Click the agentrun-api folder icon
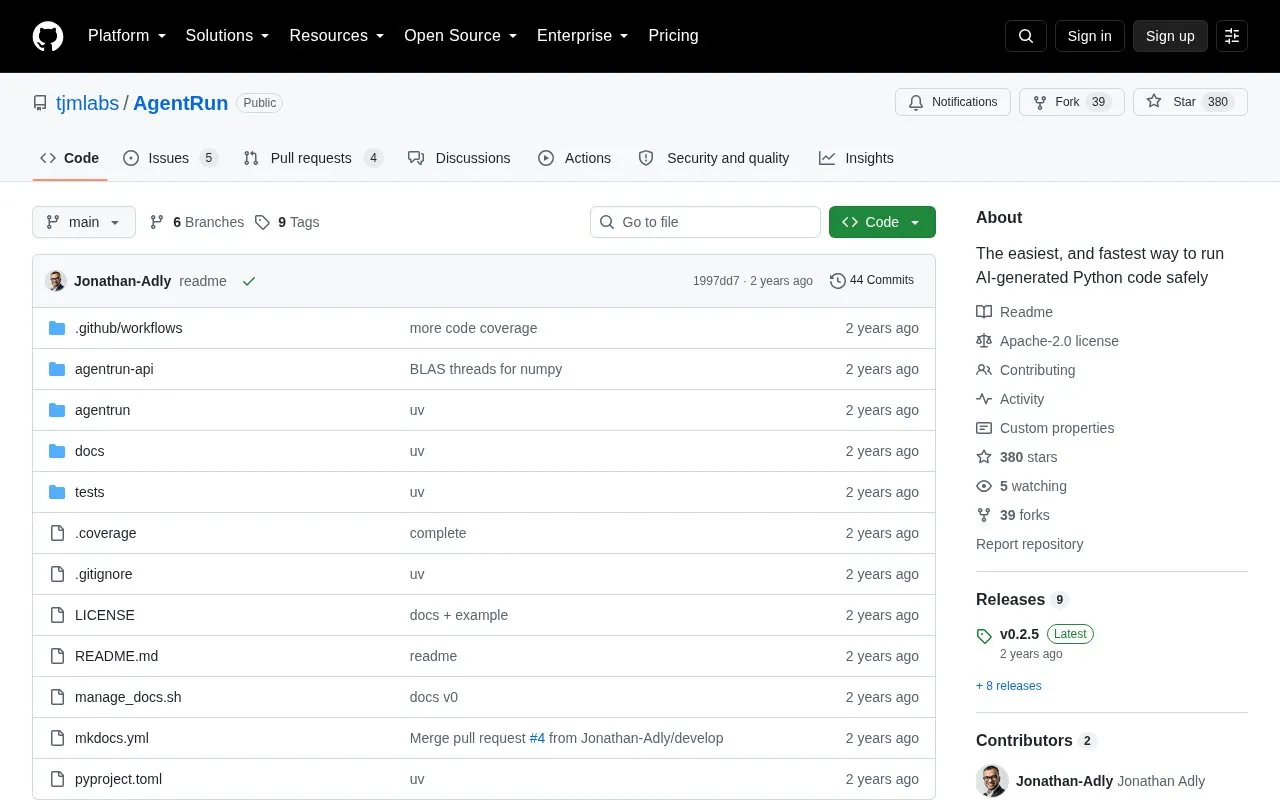The height and width of the screenshot is (800, 1280). point(57,369)
